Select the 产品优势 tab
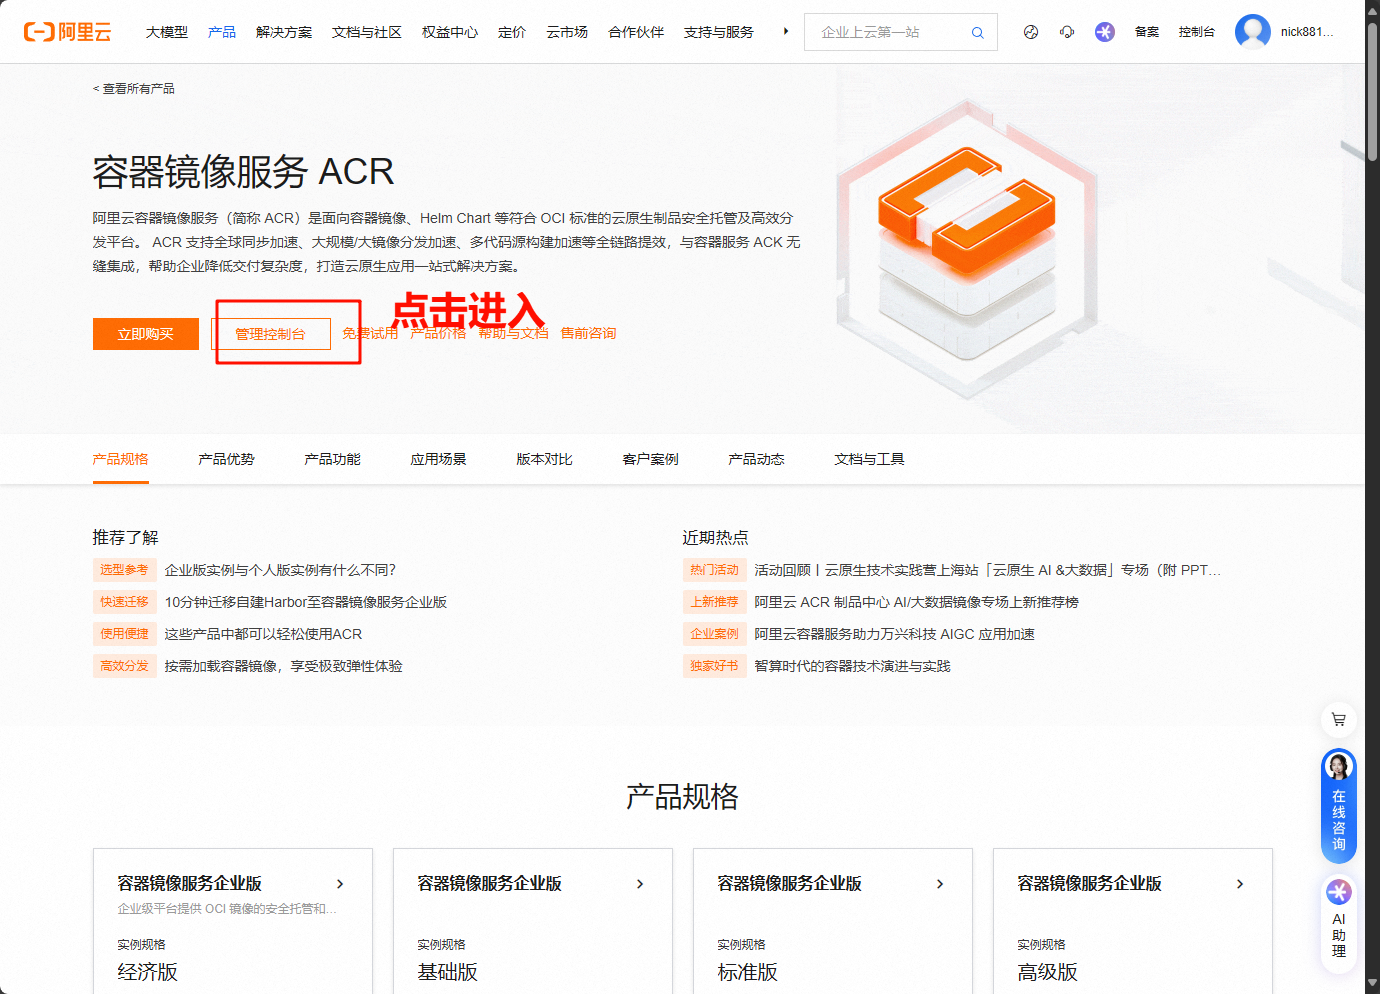 (227, 459)
